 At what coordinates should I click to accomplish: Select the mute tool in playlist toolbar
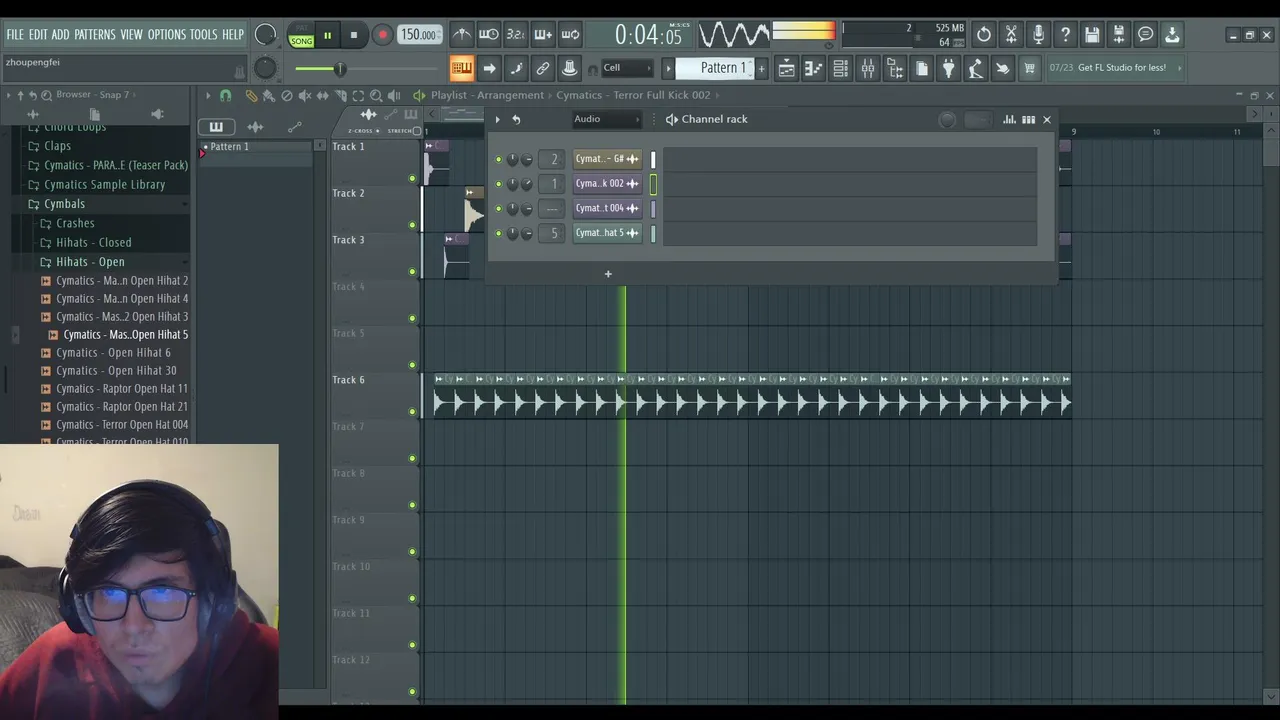(x=304, y=96)
